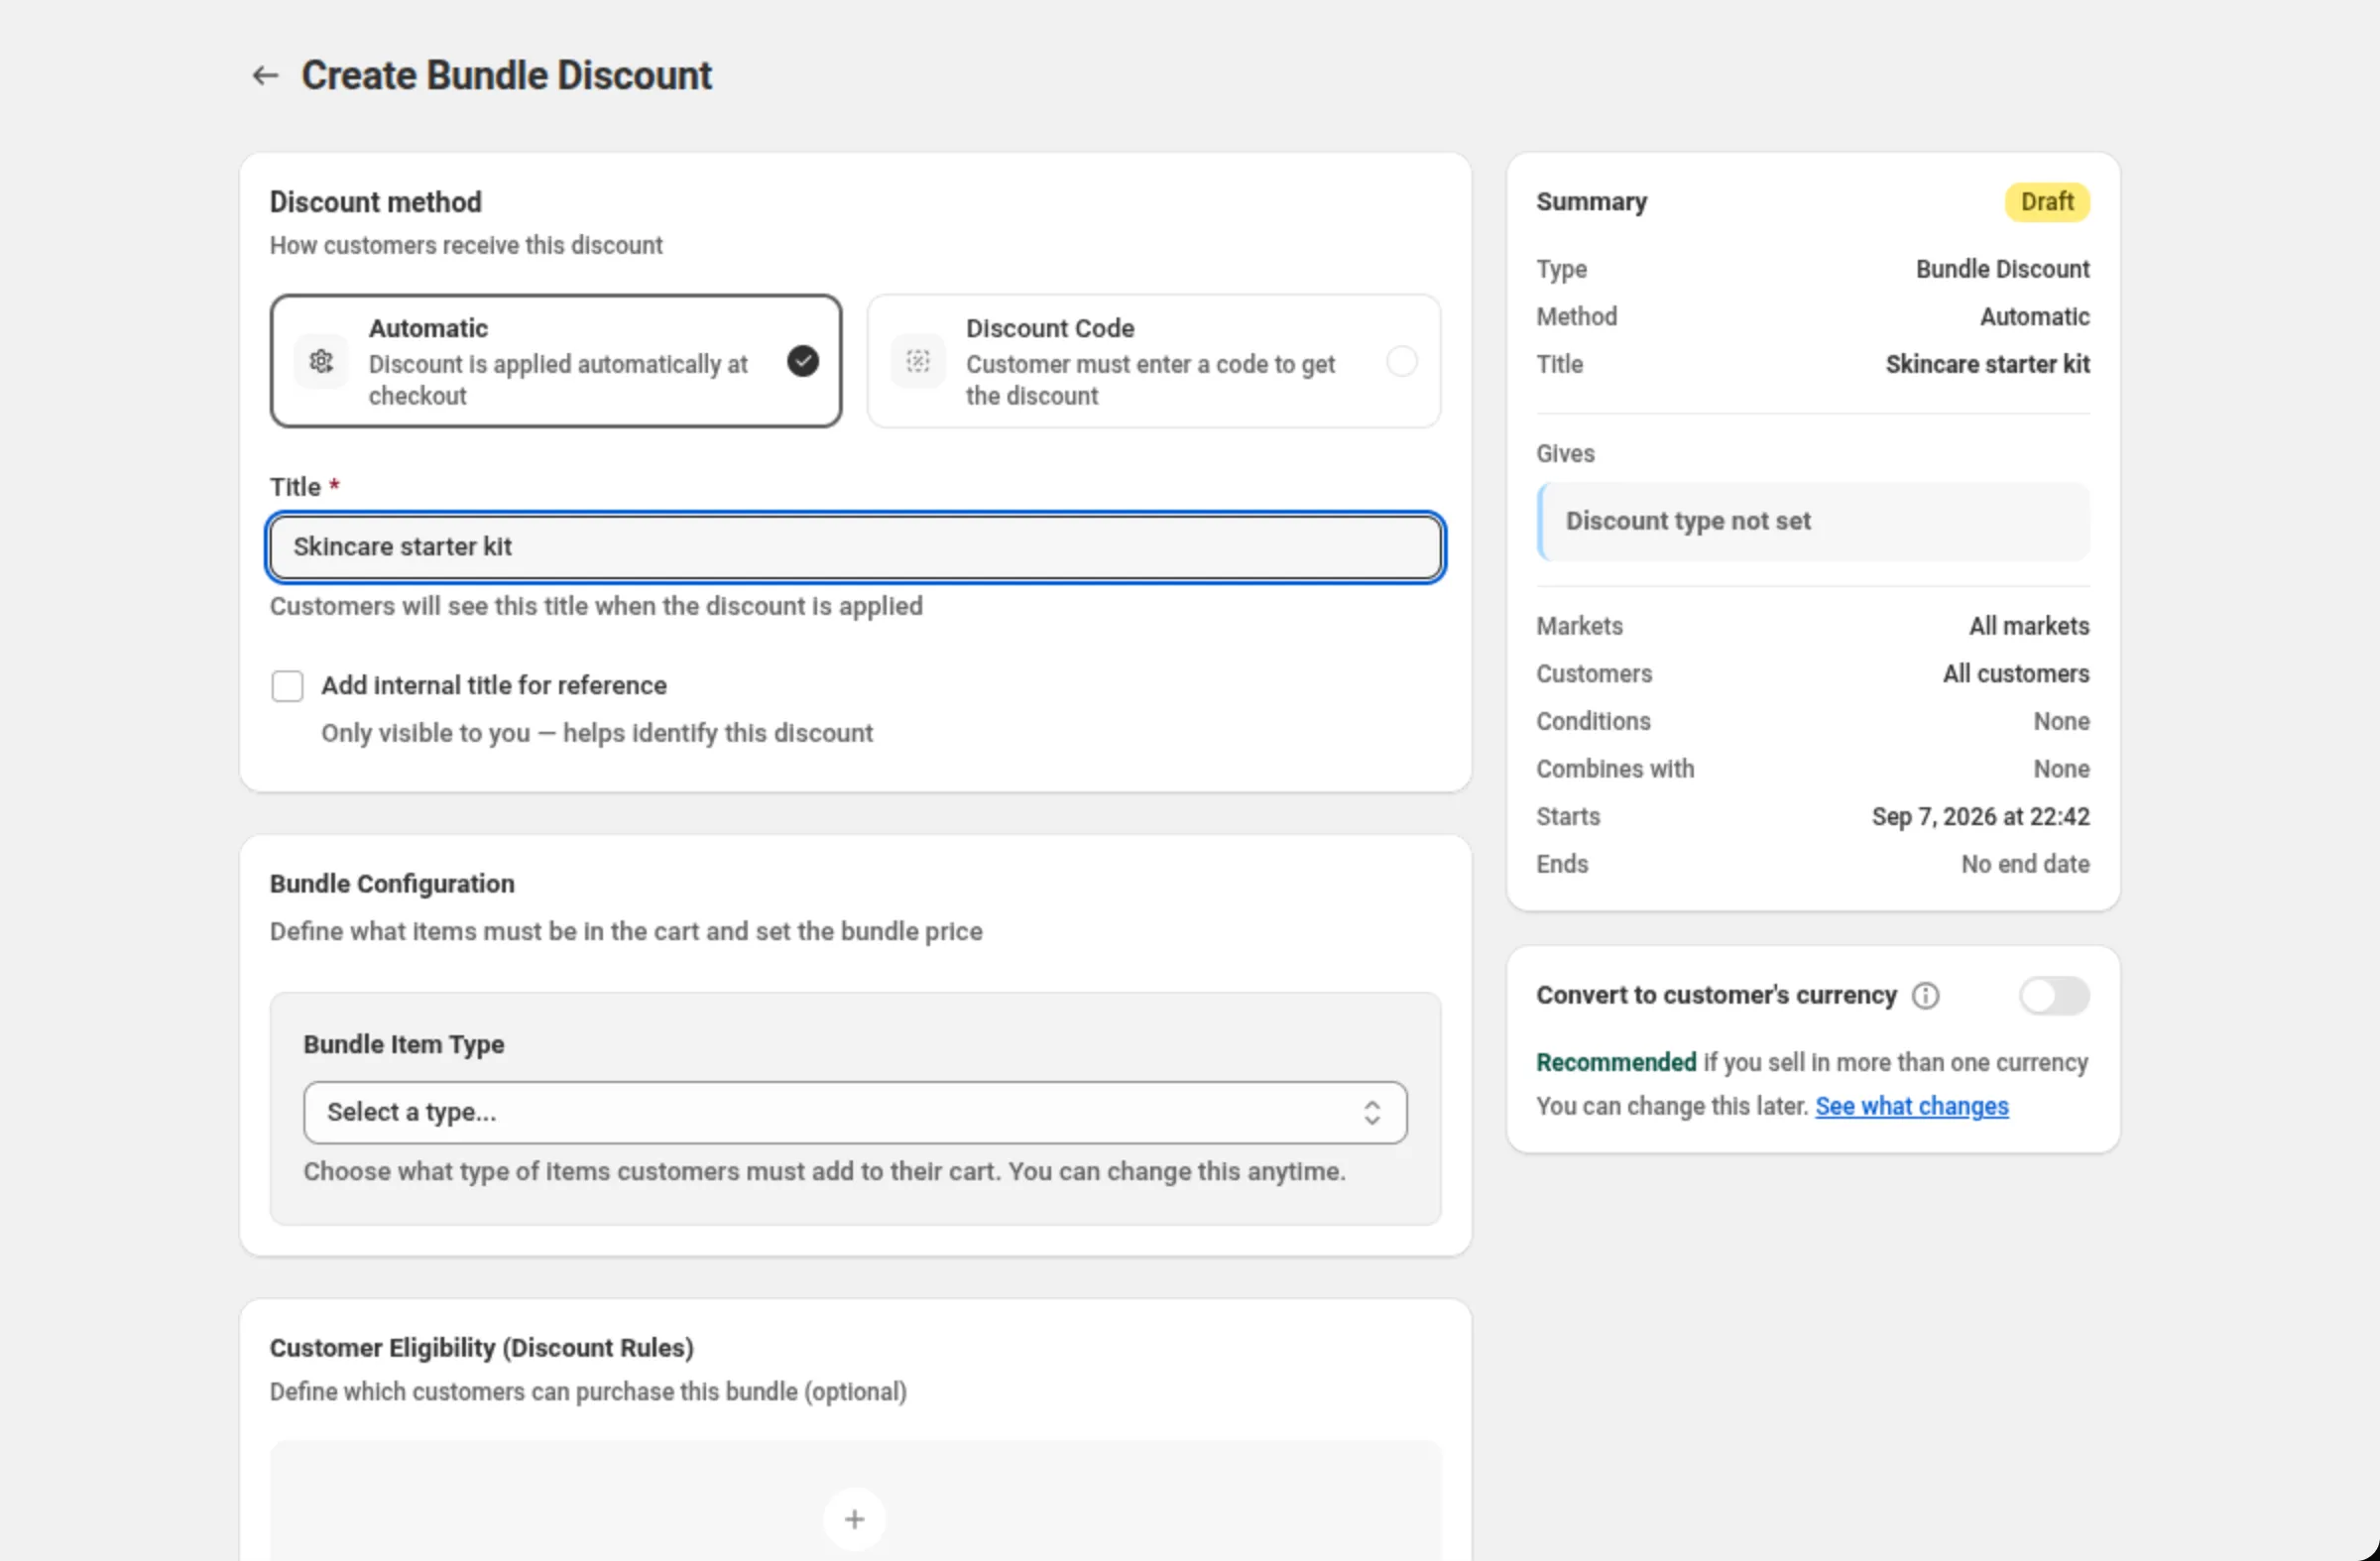Click the Bundle Configuration heading
Viewport: 2380px width, 1561px height.
point(392,884)
